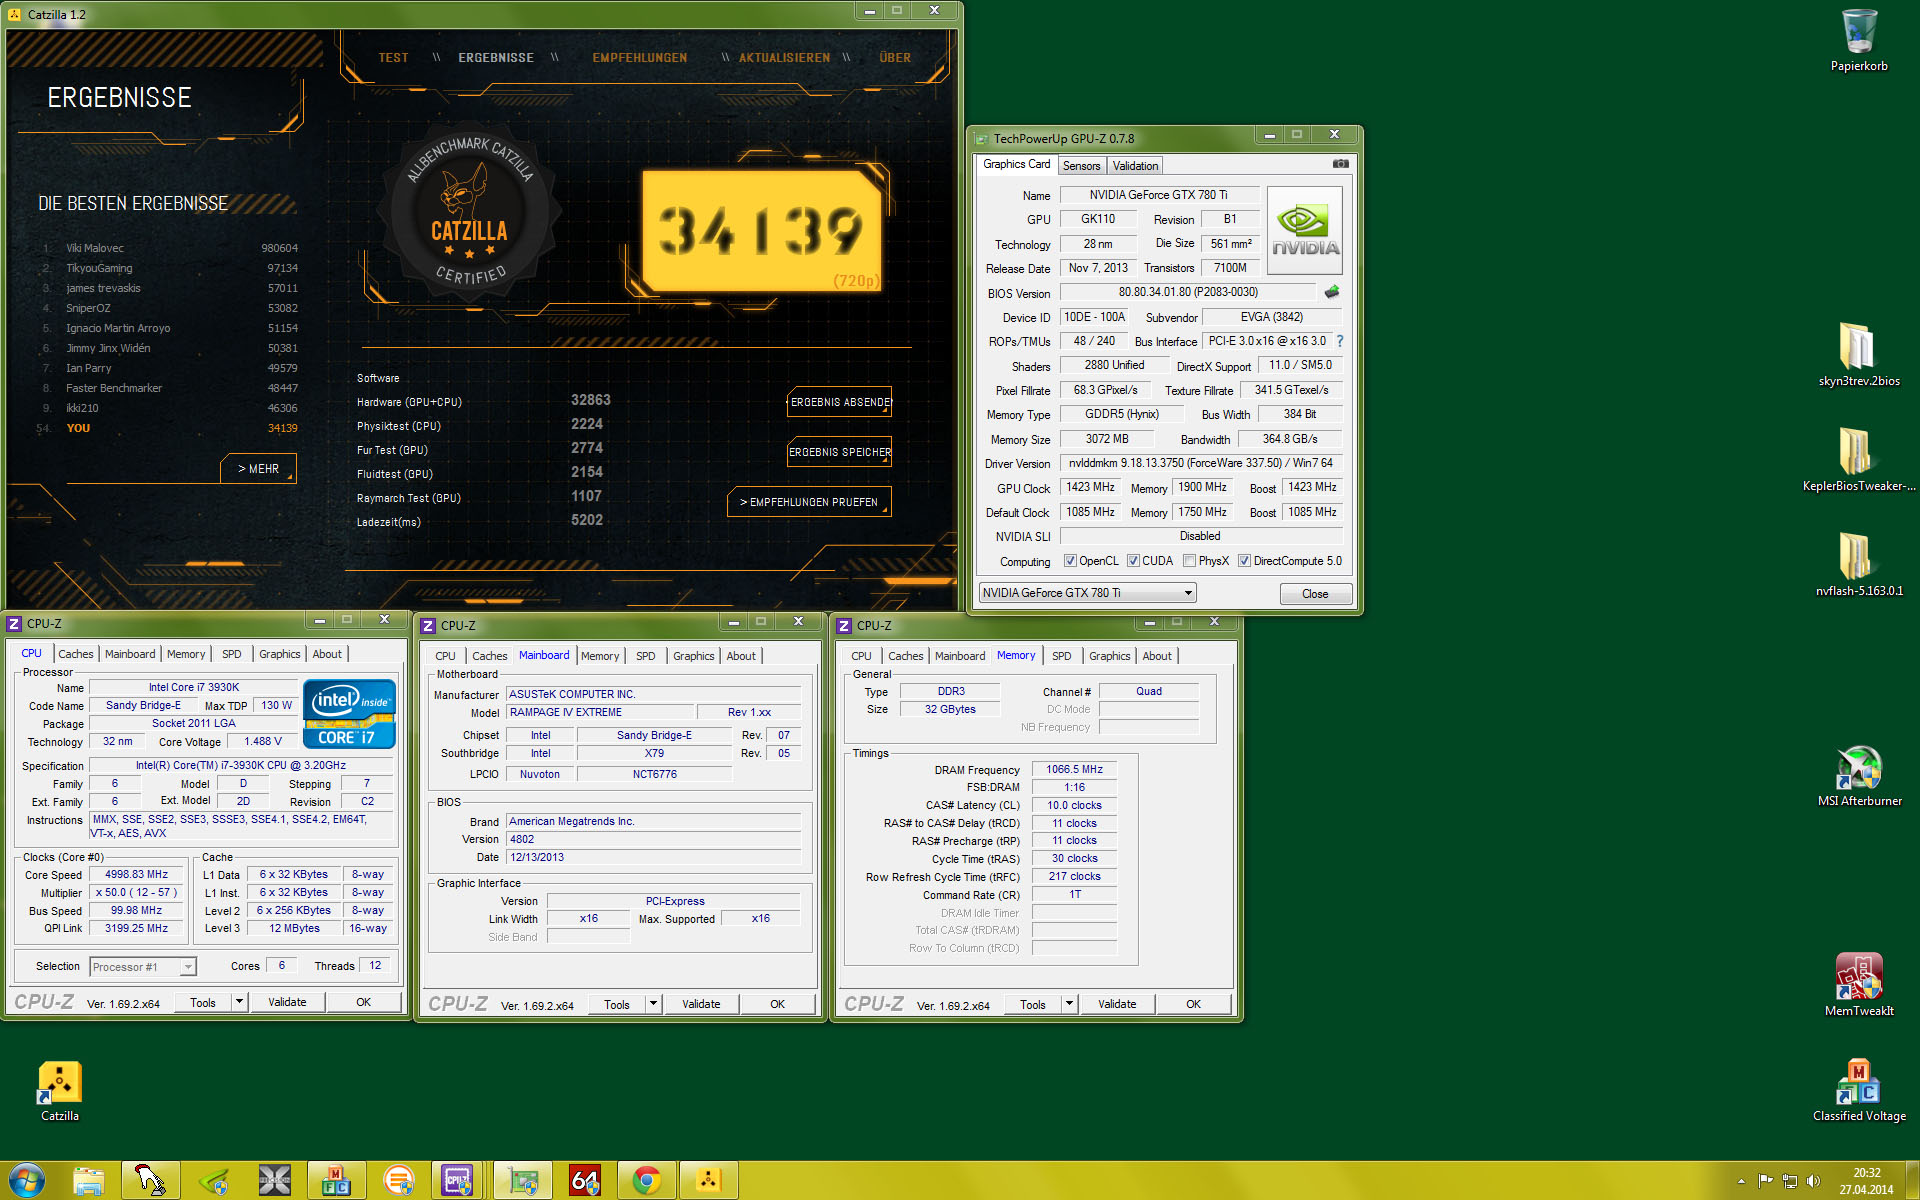Toggle the CUDA checkbox in GPU-Z
The width and height of the screenshot is (1920, 1200).
tap(1133, 561)
